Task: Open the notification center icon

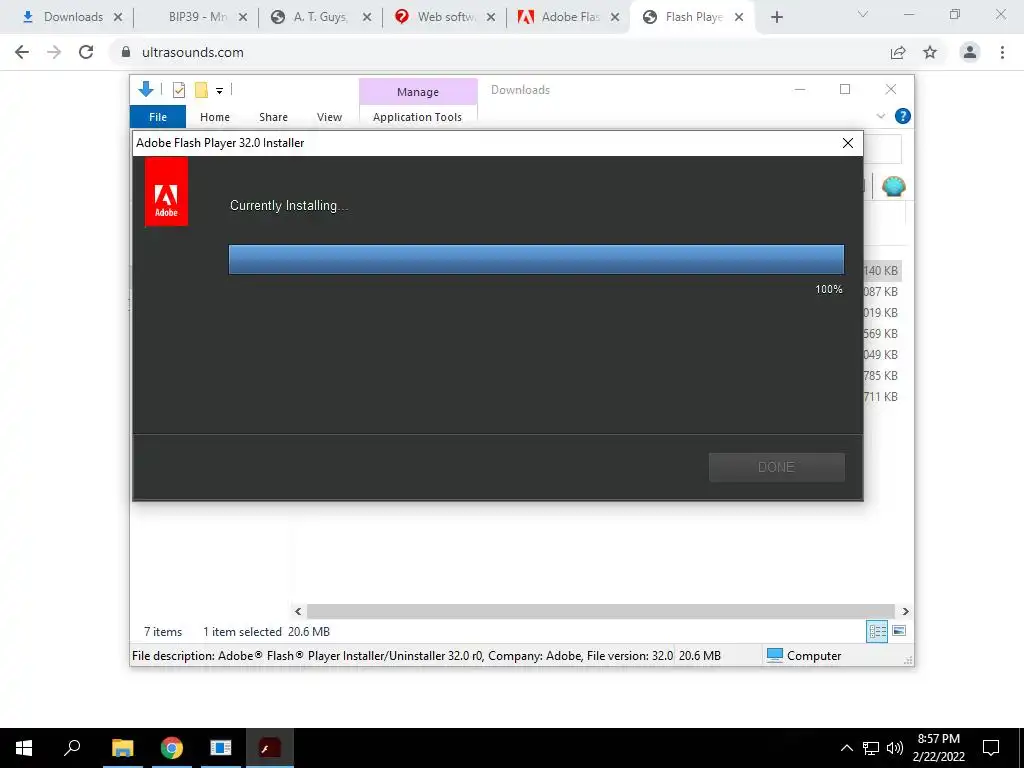Action: pos(991,748)
